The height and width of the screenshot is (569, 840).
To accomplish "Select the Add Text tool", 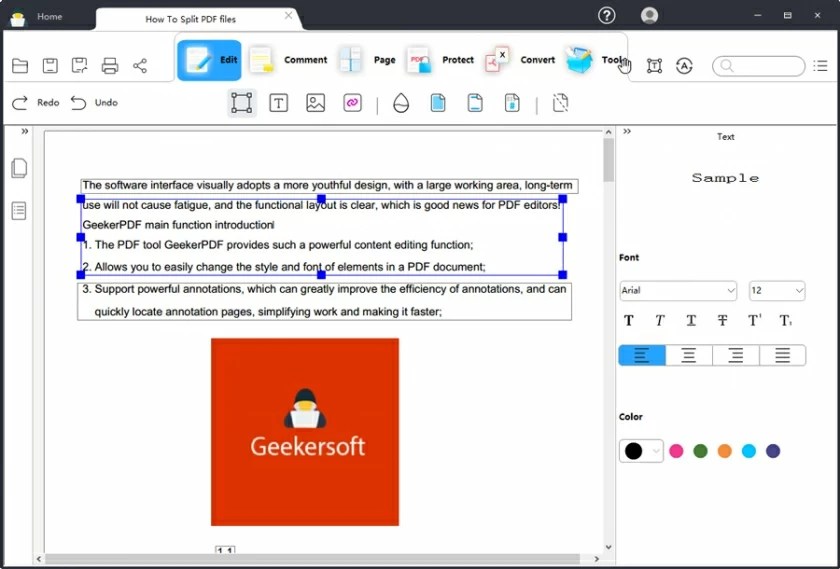I will [279, 103].
